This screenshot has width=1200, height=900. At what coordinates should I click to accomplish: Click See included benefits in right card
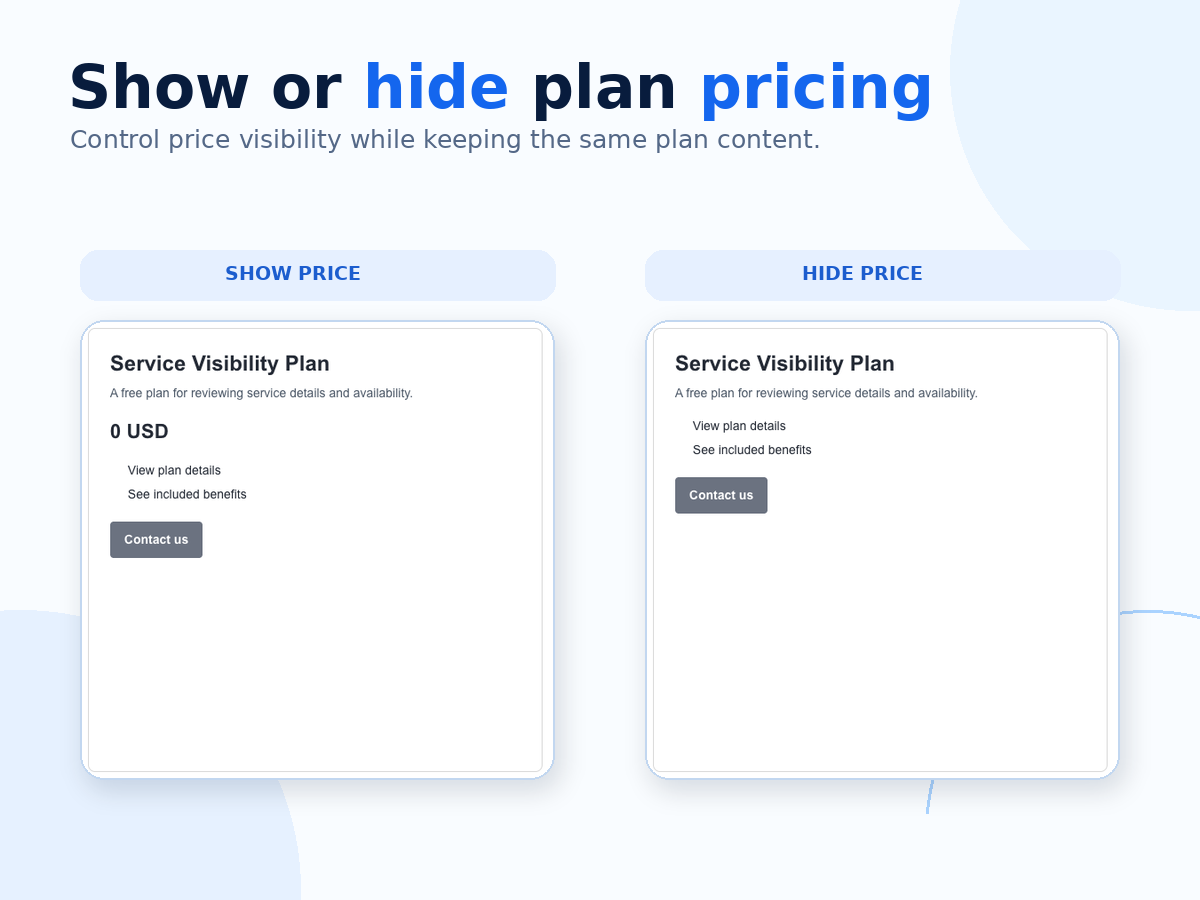click(x=752, y=450)
